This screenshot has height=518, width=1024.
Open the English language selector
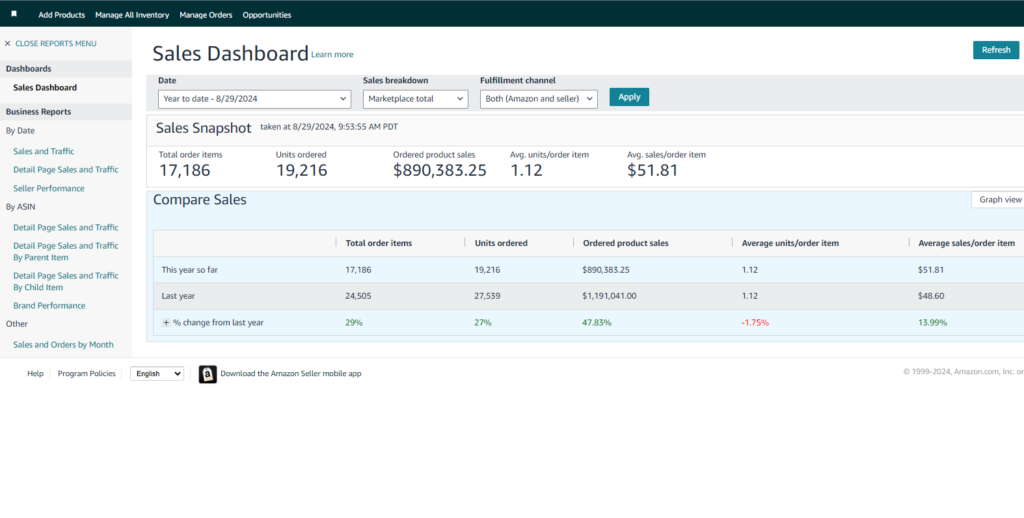157,374
